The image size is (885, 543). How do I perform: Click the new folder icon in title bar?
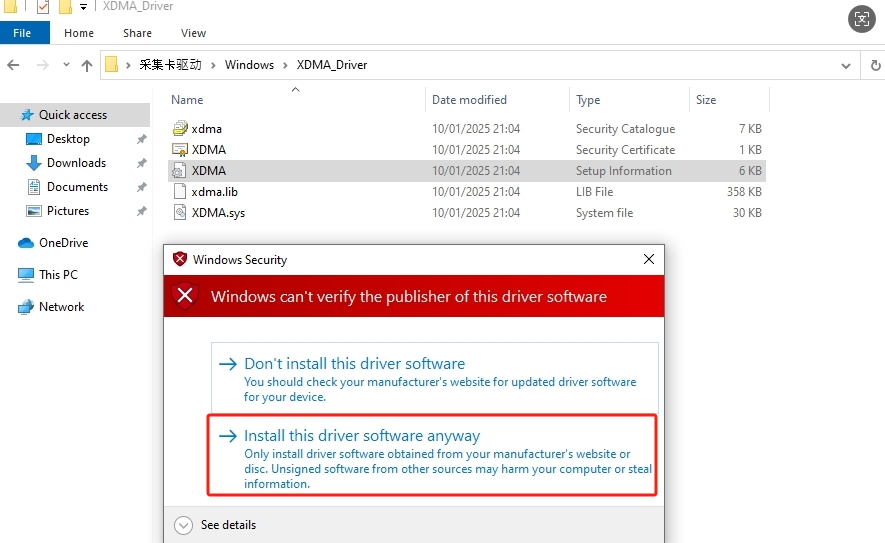pyautogui.click(x=65, y=7)
